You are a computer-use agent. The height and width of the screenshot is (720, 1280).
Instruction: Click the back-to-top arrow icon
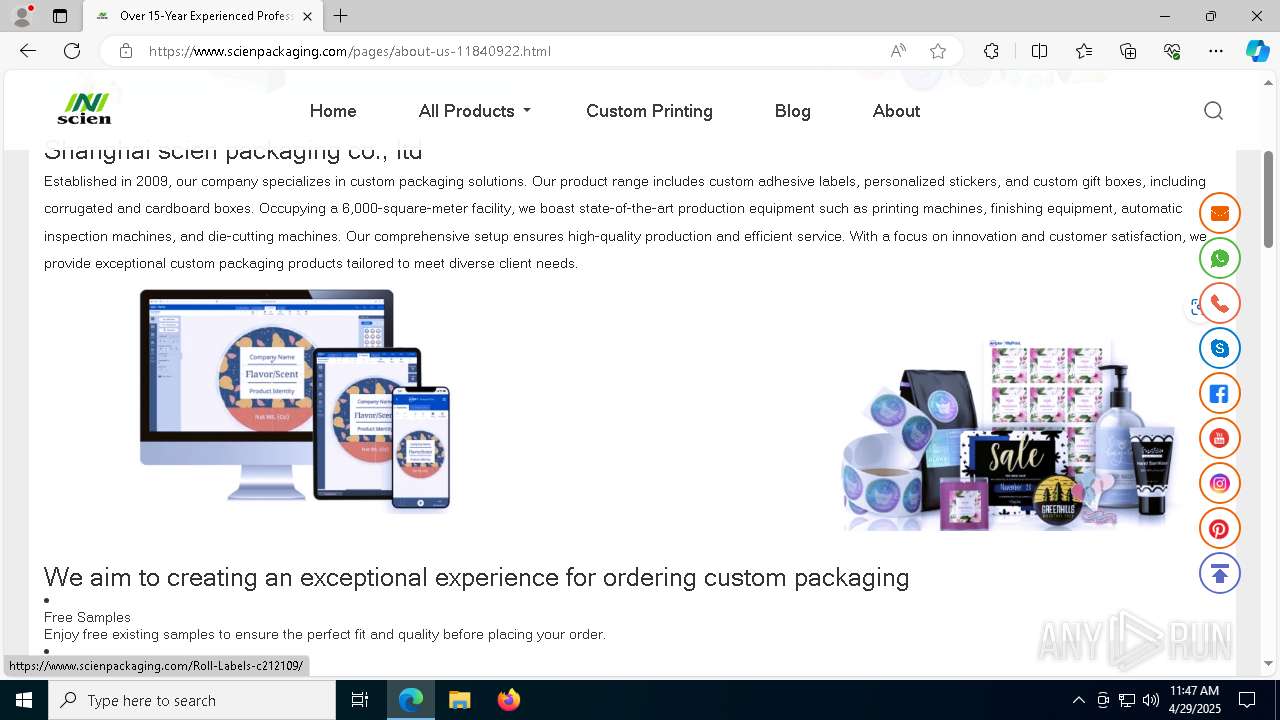point(1219,573)
